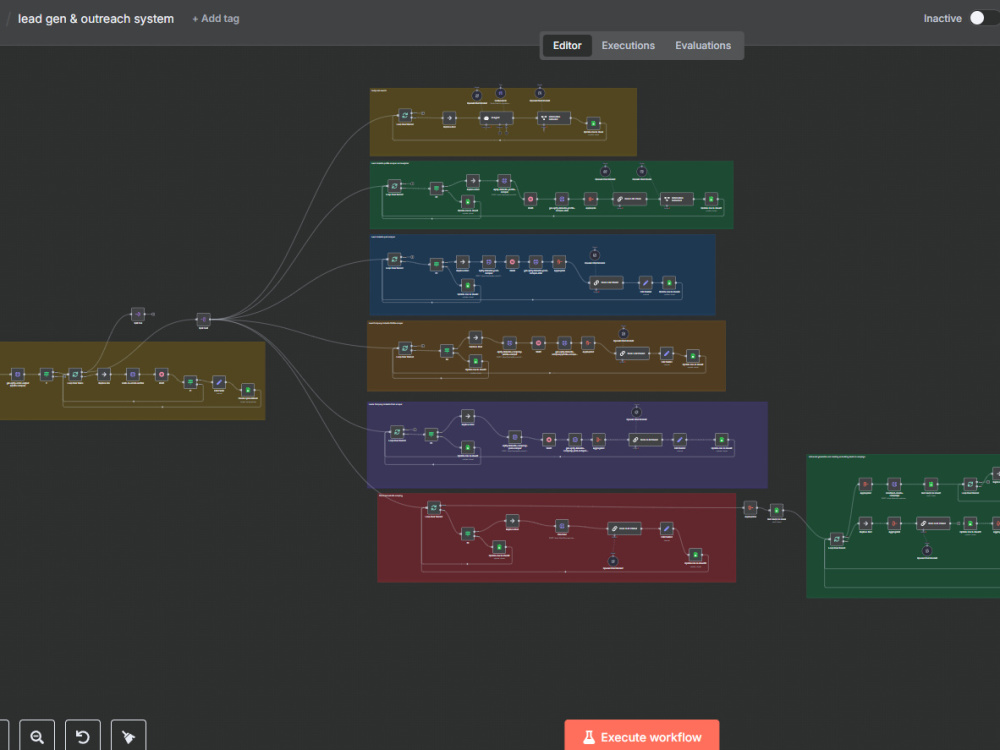Image resolution: width=1000 pixels, height=750 pixels.
Task: Select the pink Wait node in brown note
Action: point(538,343)
